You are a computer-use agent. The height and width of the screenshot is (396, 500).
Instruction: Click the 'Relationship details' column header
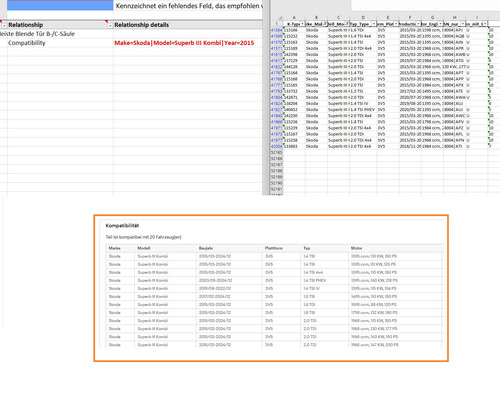click(x=188, y=25)
